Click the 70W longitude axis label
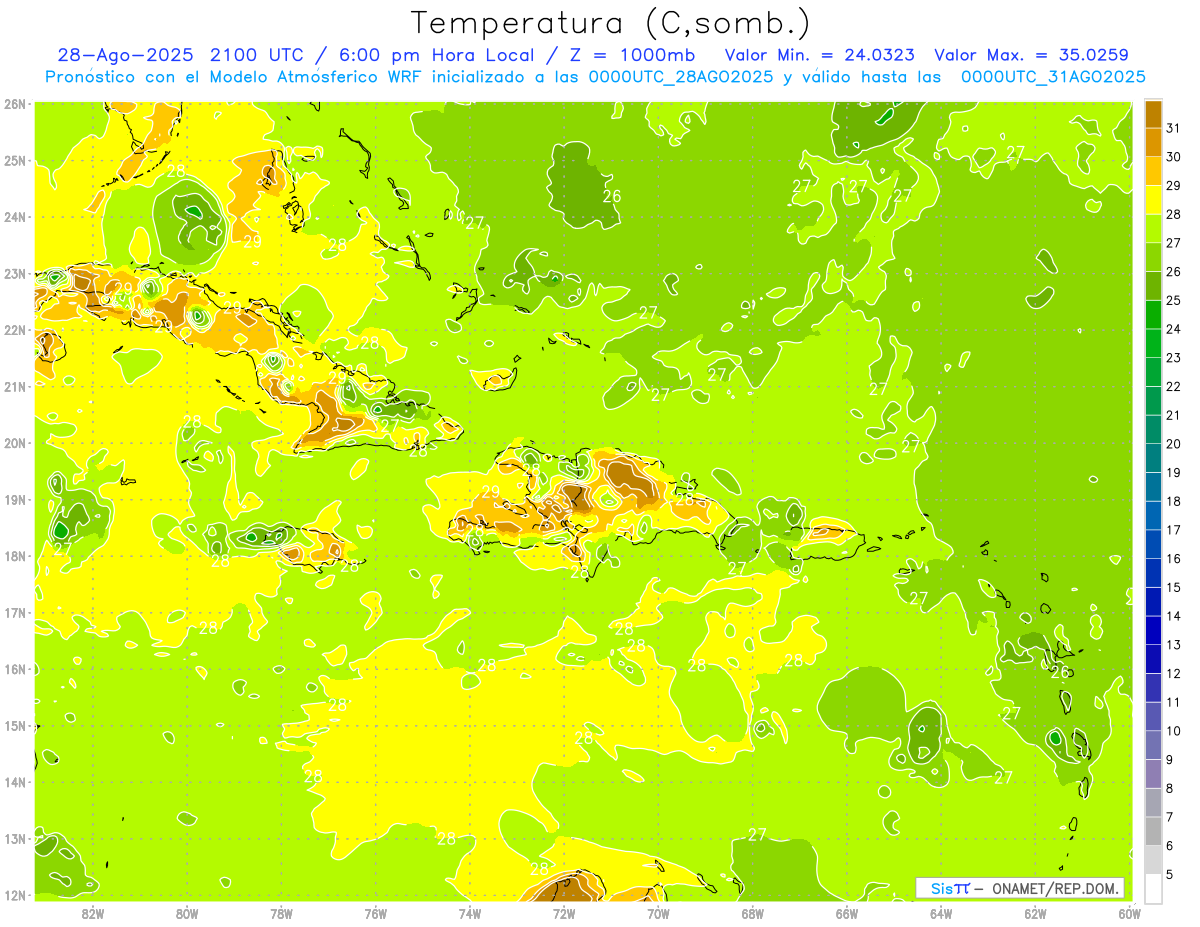The width and height of the screenshot is (1200, 927). click(658, 913)
